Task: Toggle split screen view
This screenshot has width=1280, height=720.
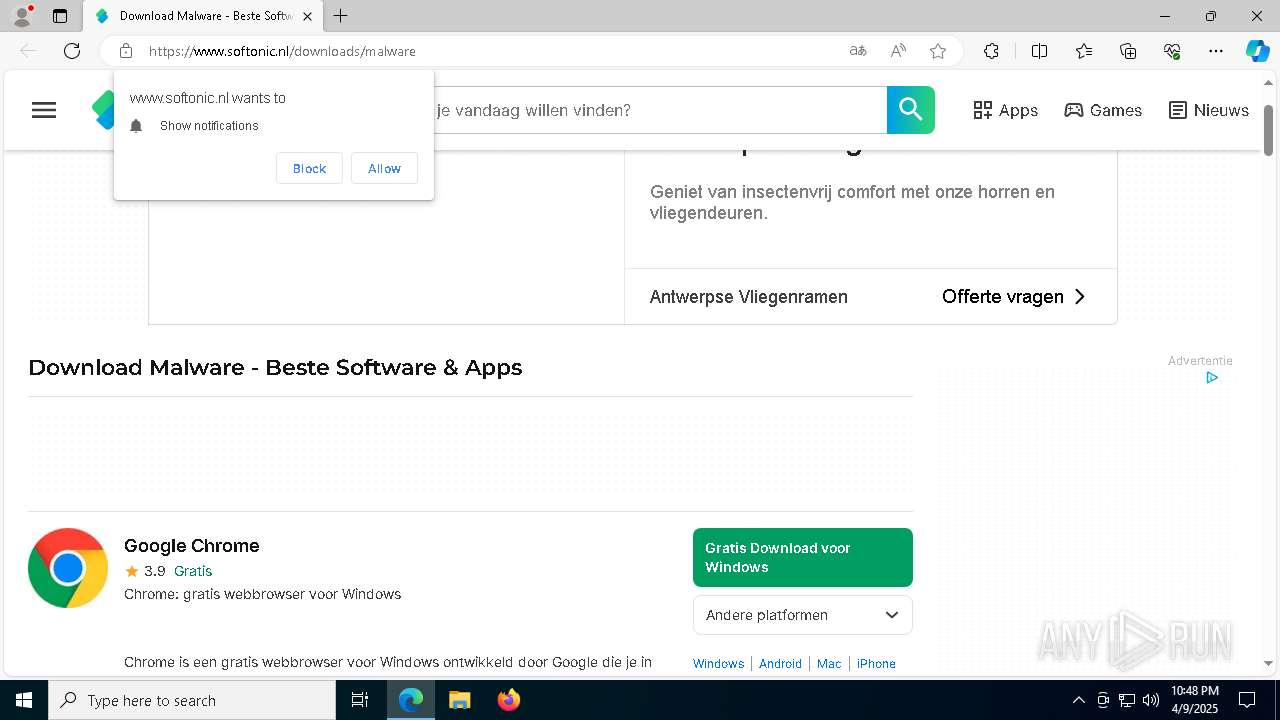Action: [x=1039, y=51]
